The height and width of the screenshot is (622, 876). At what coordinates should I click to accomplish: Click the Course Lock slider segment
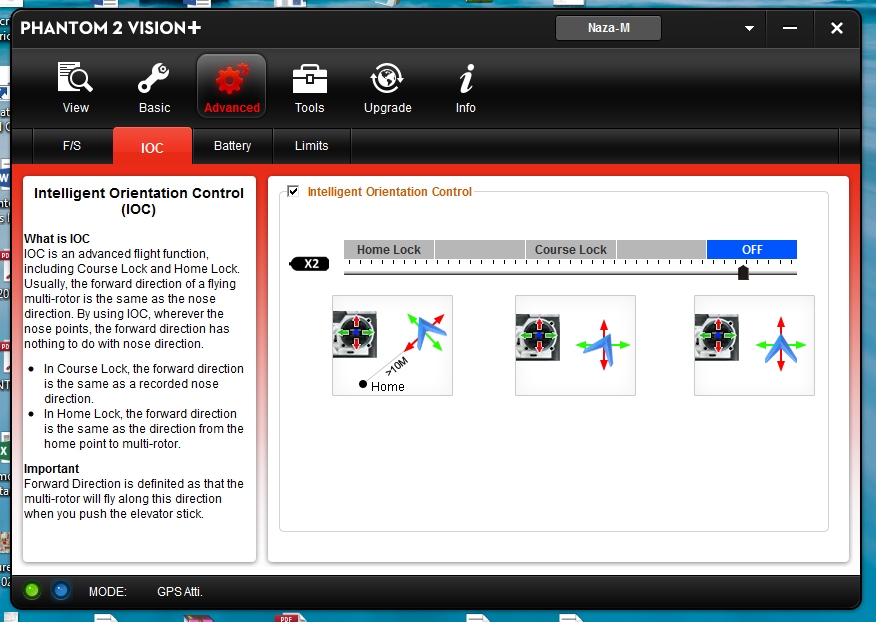(x=570, y=249)
